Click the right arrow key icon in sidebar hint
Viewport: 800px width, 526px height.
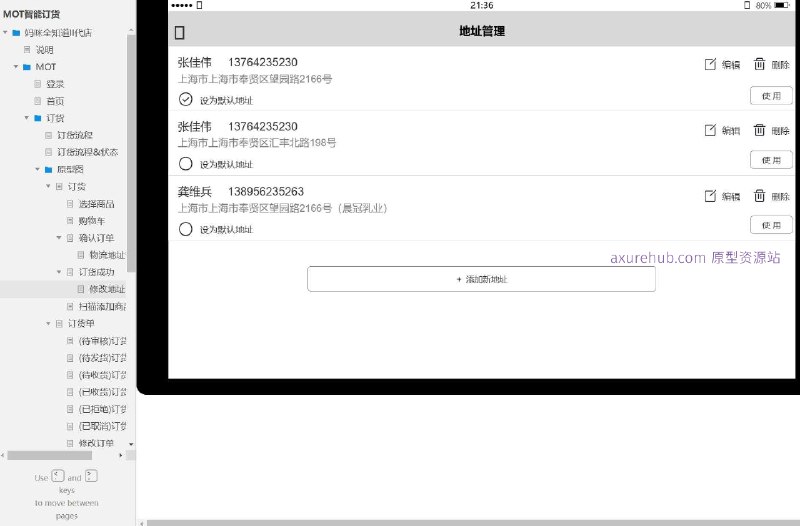click(x=91, y=476)
